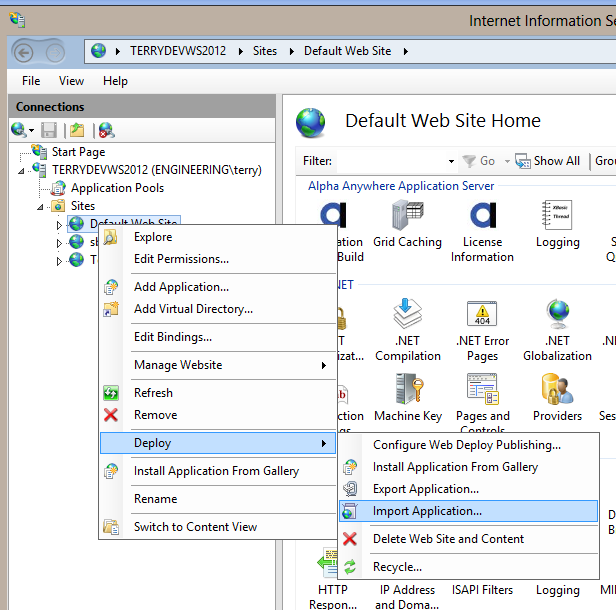616x610 pixels.
Task: Click the Up folder toolbar icon
Action: pyautogui.click(x=77, y=130)
